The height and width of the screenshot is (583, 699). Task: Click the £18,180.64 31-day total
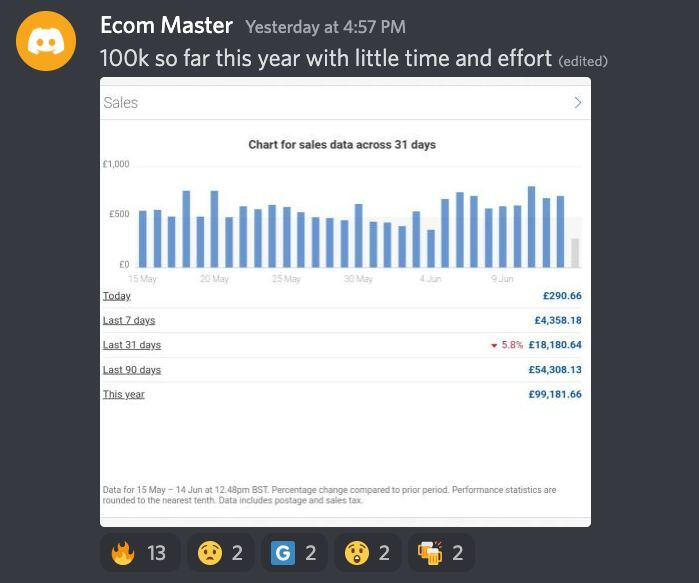(555, 345)
